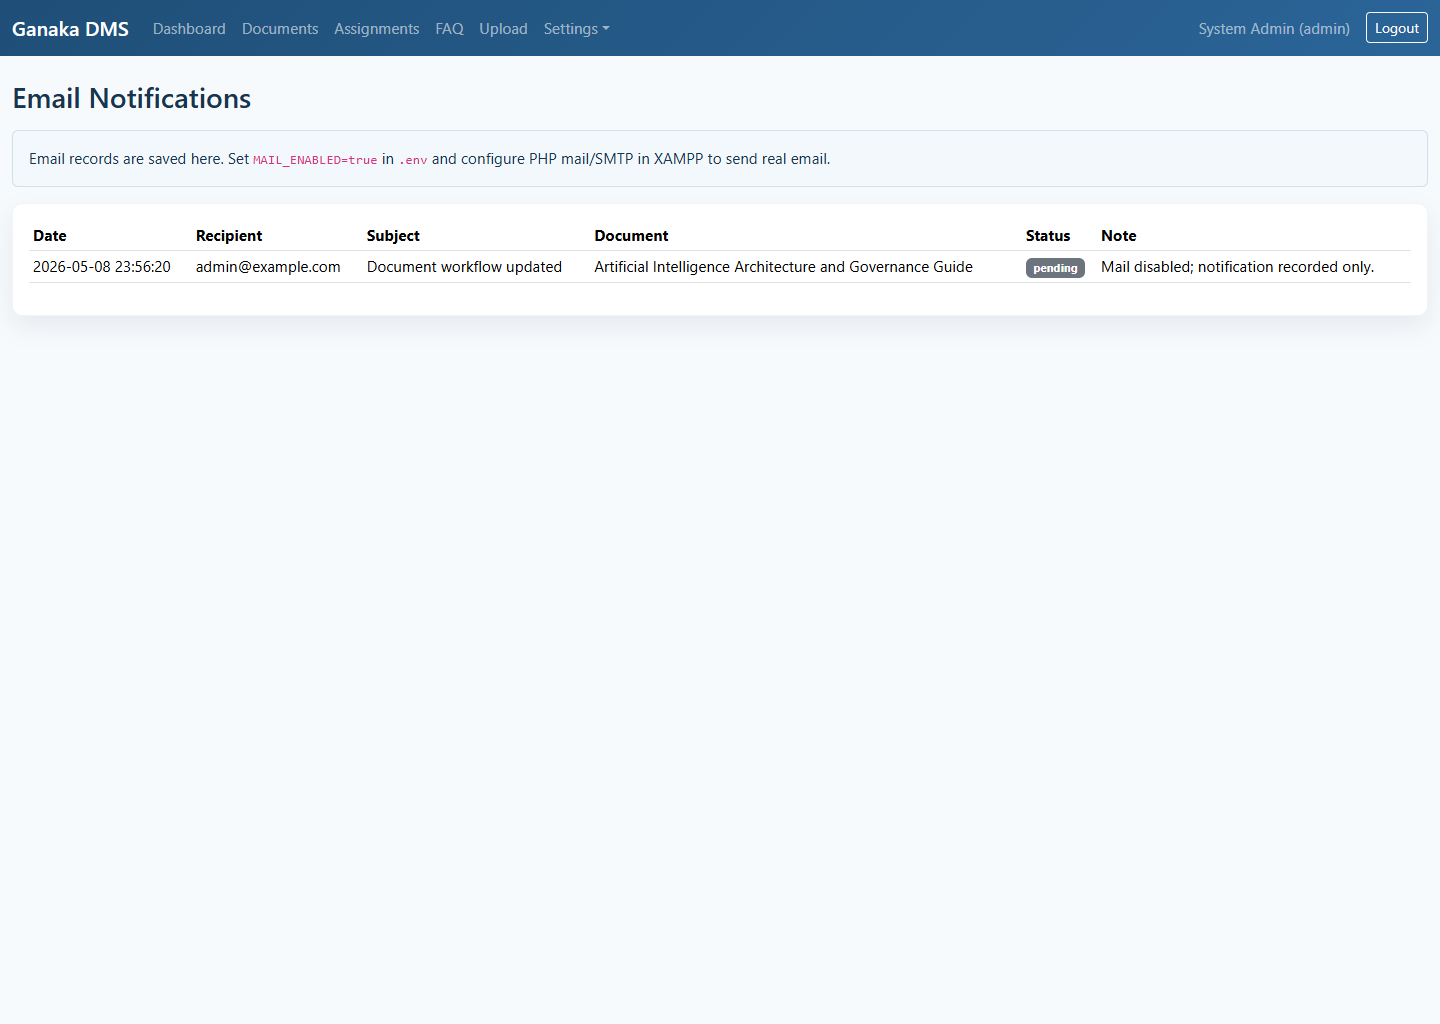The height and width of the screenshot is (1024, 1440).
Task: Click the Subject column header
Action: point(393,236)
